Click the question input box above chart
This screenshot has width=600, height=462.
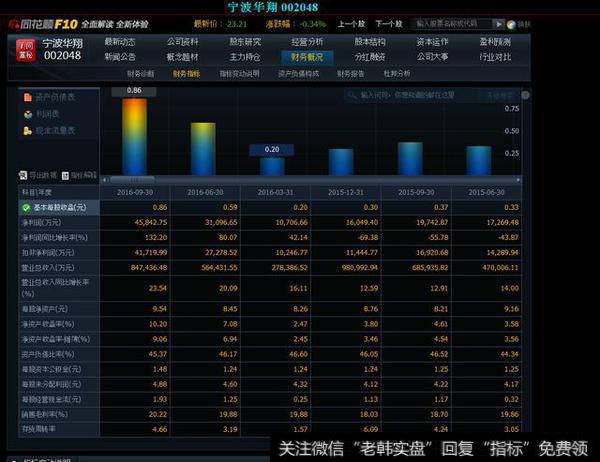click(x=432, y=95)
